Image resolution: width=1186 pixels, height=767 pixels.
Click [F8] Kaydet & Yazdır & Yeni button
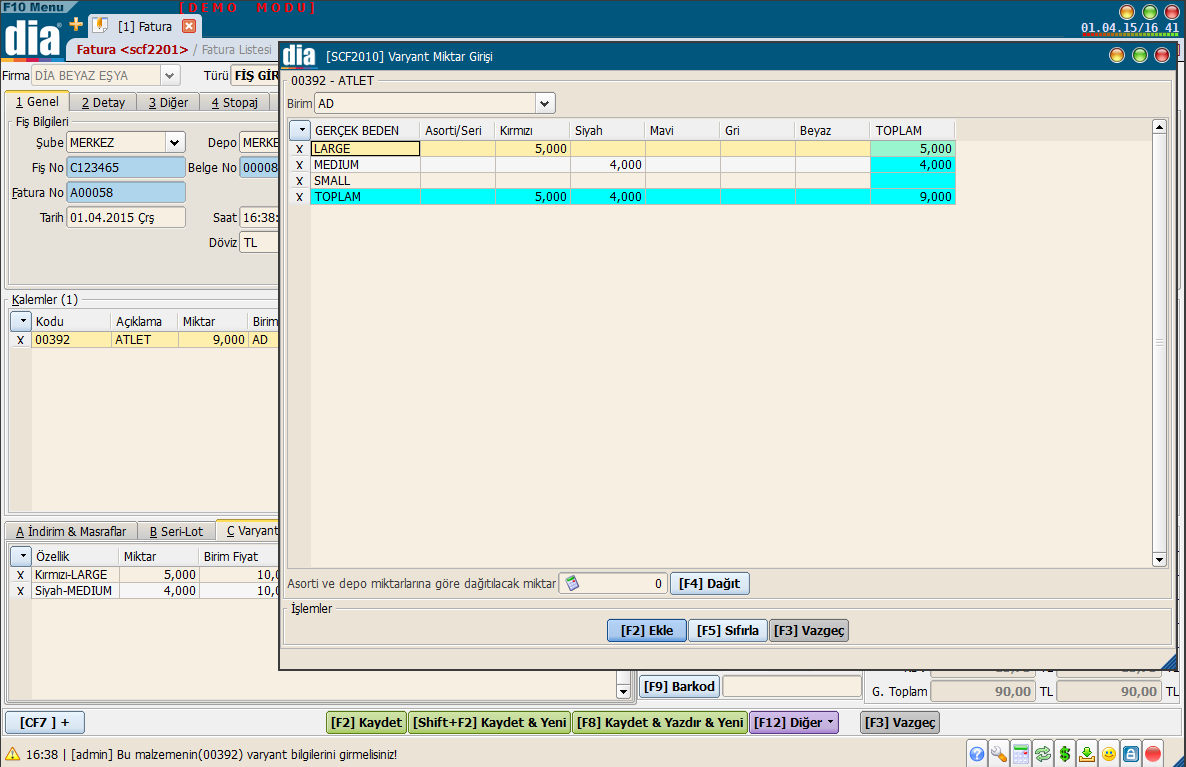(x=660, y=722)
